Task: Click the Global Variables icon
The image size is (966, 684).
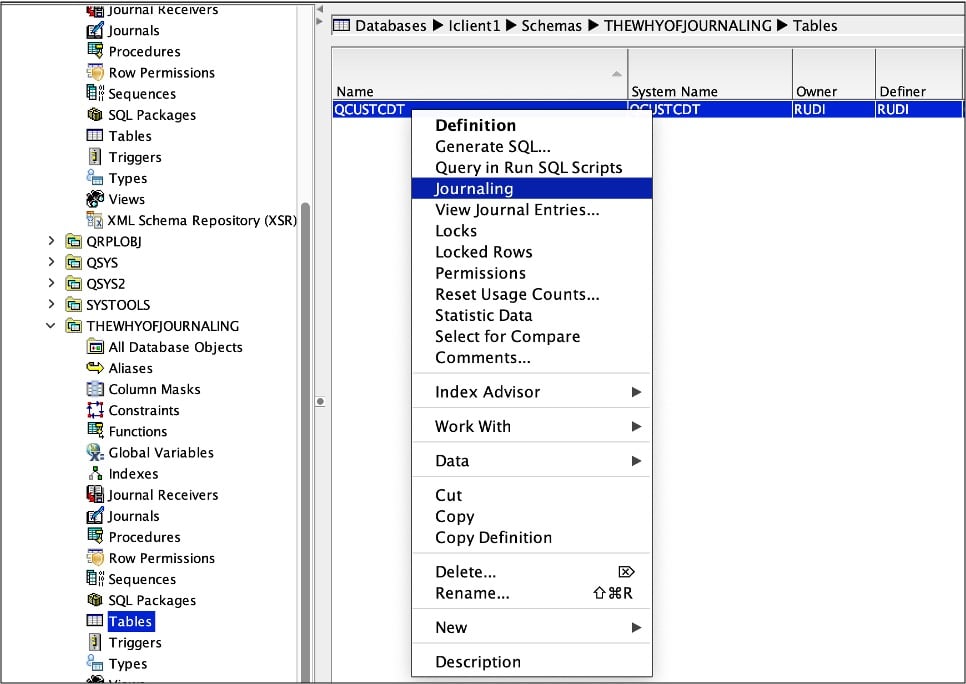Action: coord(95,452)
